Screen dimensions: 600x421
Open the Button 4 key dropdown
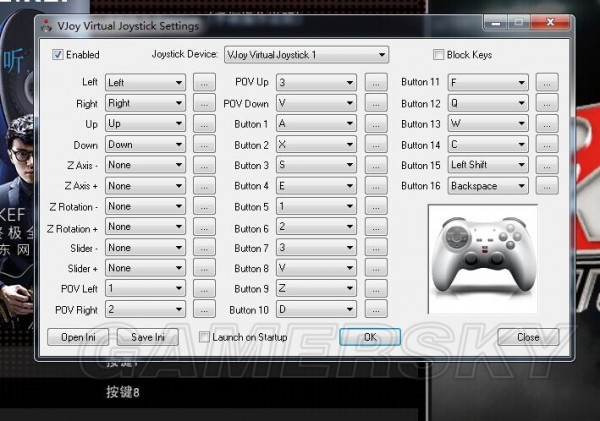(316, 186)
